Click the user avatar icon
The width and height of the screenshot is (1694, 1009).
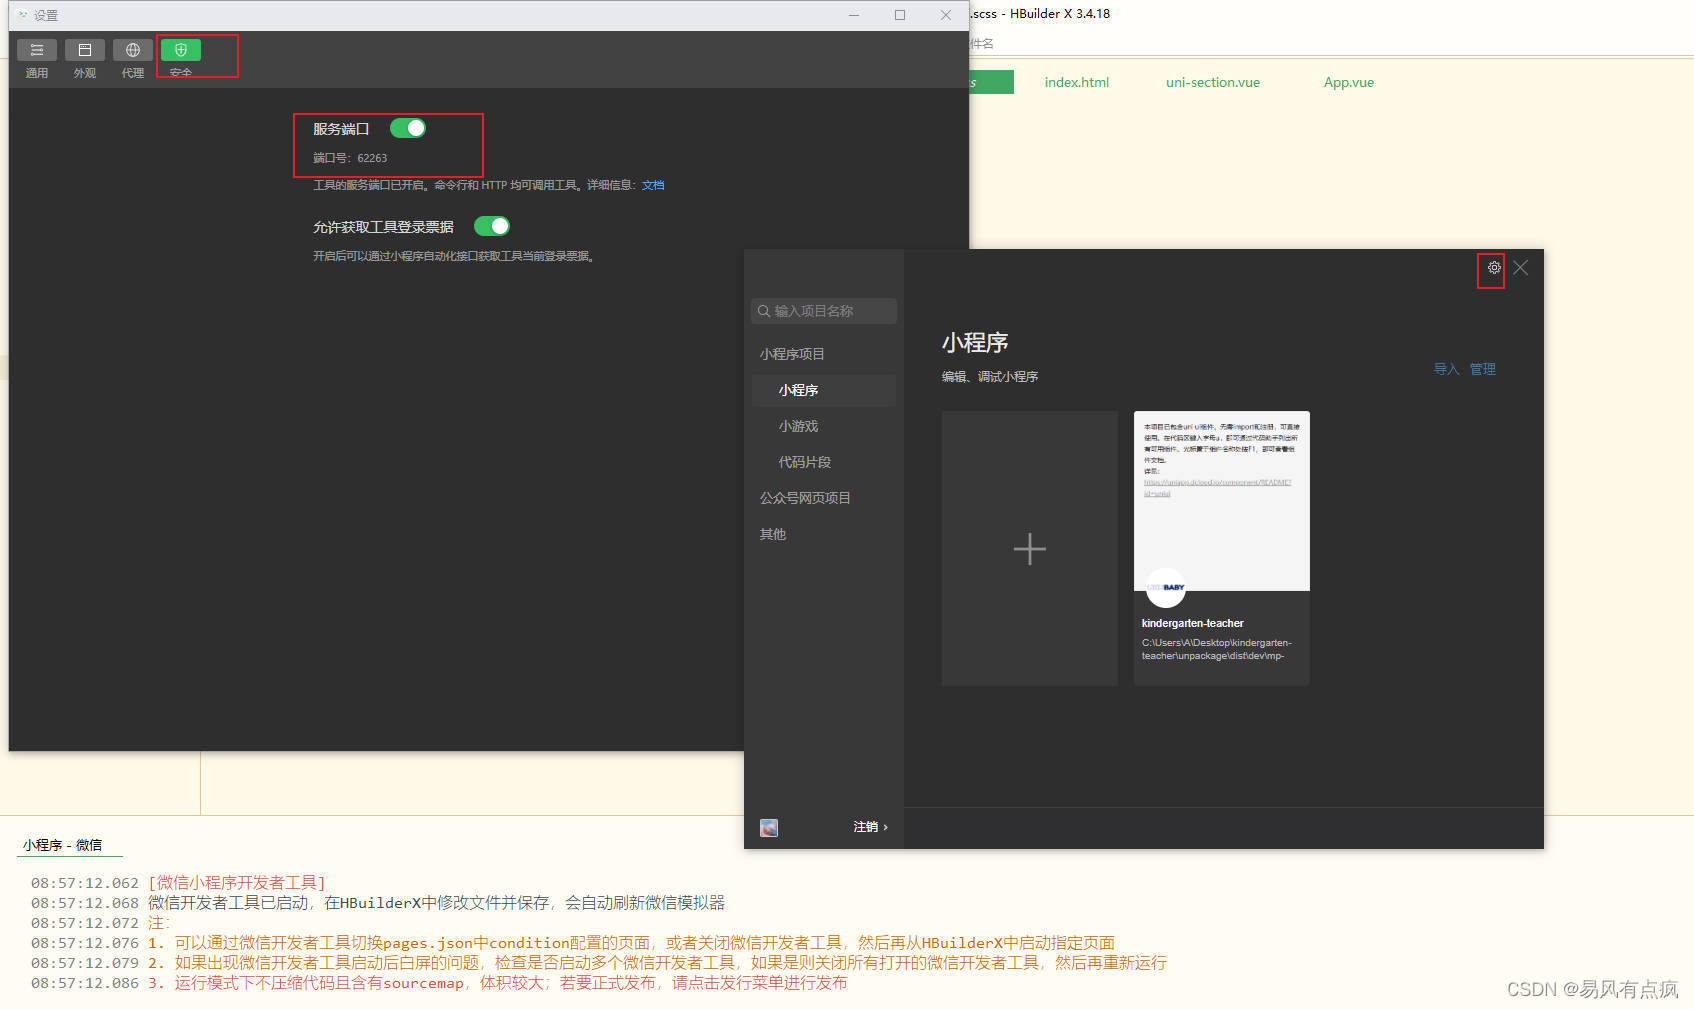(x=769, y=828)
